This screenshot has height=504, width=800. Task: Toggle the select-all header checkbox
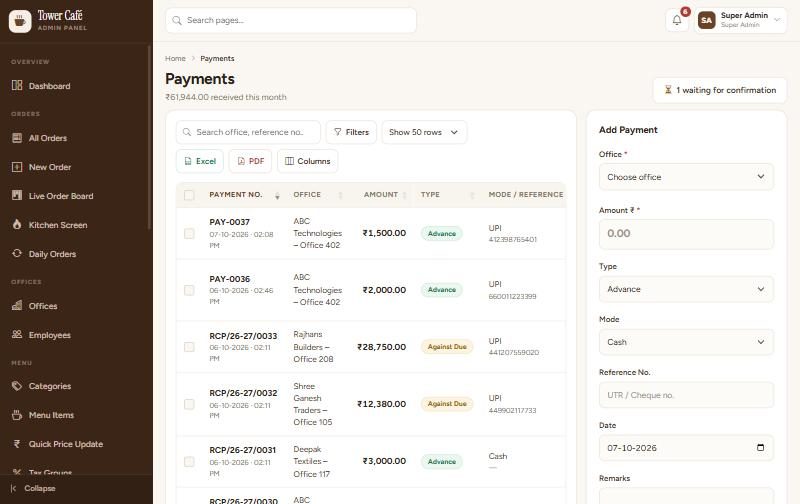pyautogui.click(x=189, y=195)
